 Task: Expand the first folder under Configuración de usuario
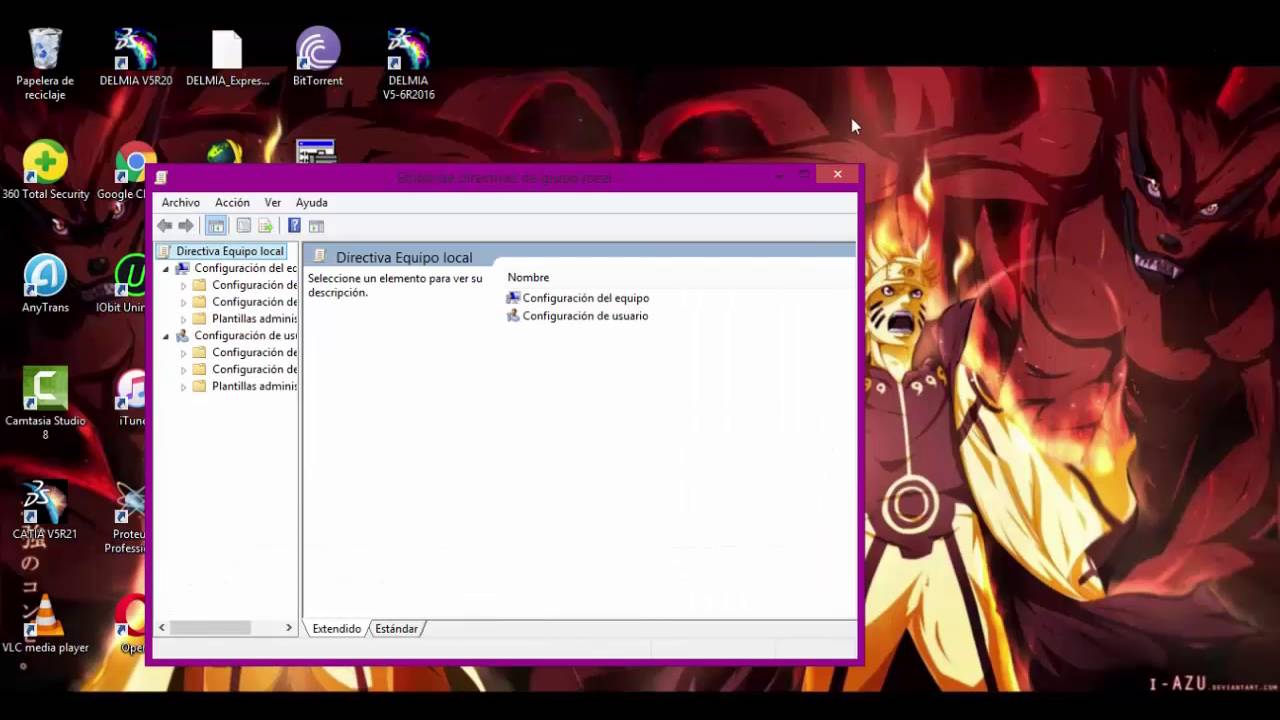click(x=183, y=352)
